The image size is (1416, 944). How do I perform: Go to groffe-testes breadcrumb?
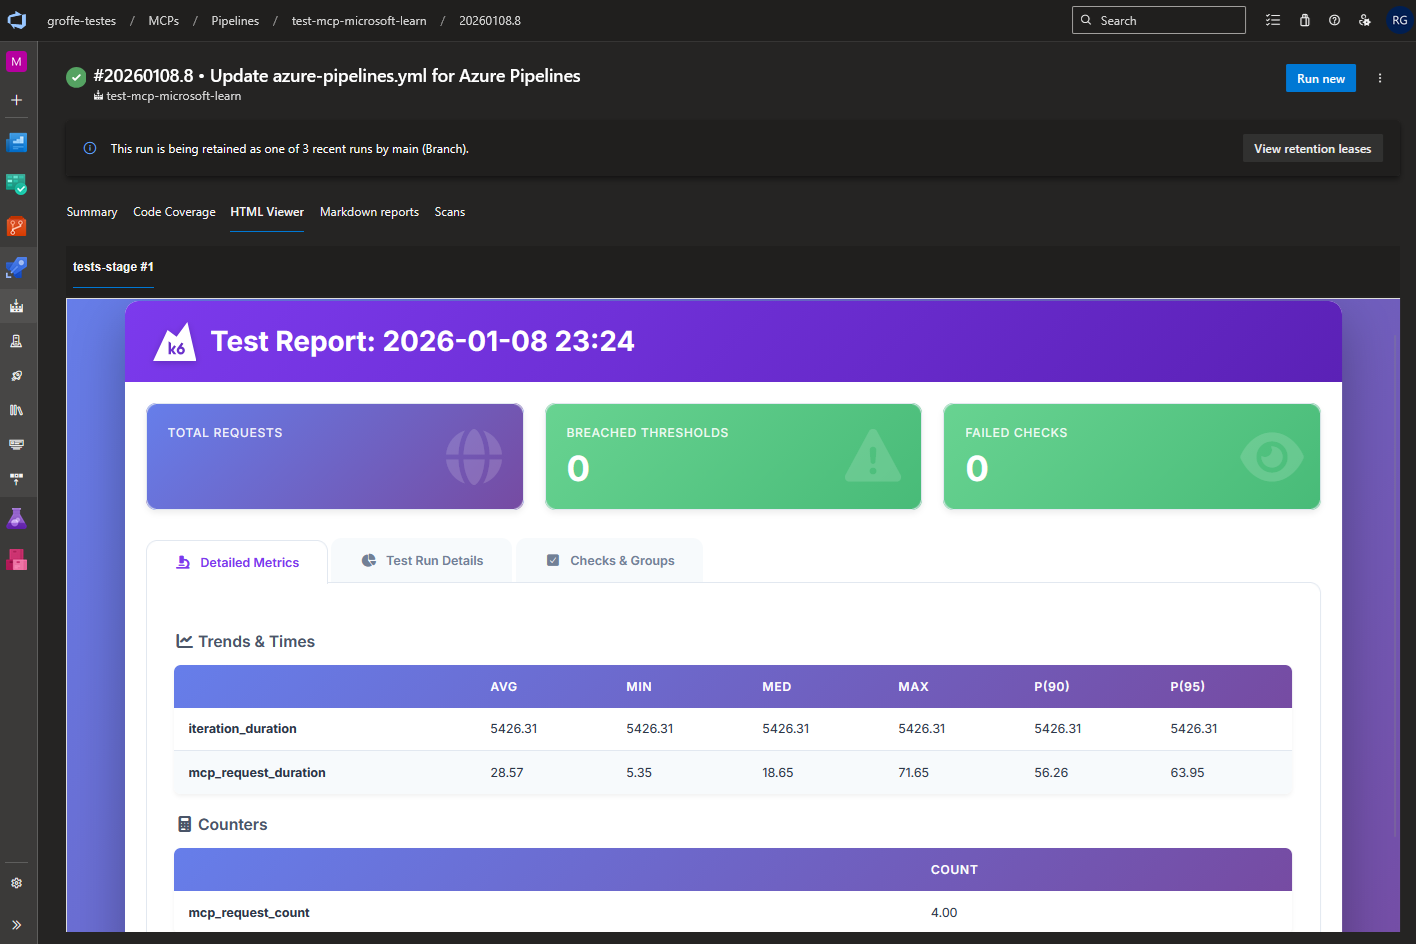point(81,20)
